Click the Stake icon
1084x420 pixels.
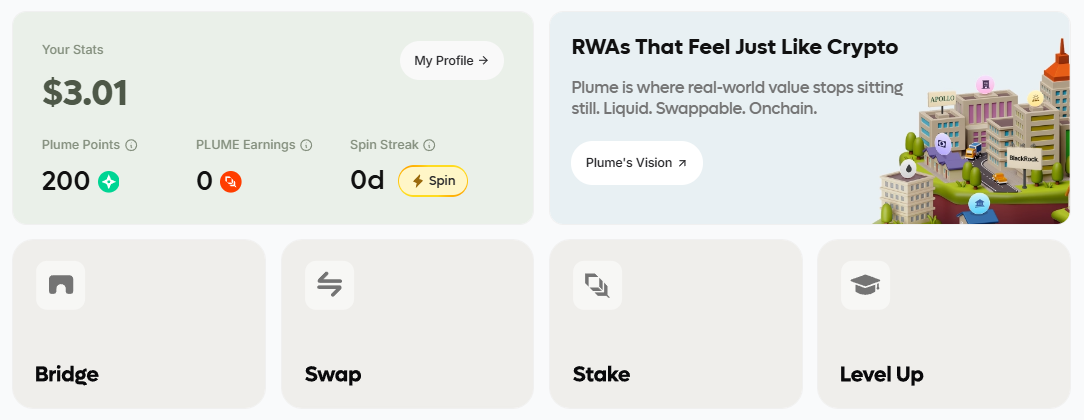click(x=597, y=286)
